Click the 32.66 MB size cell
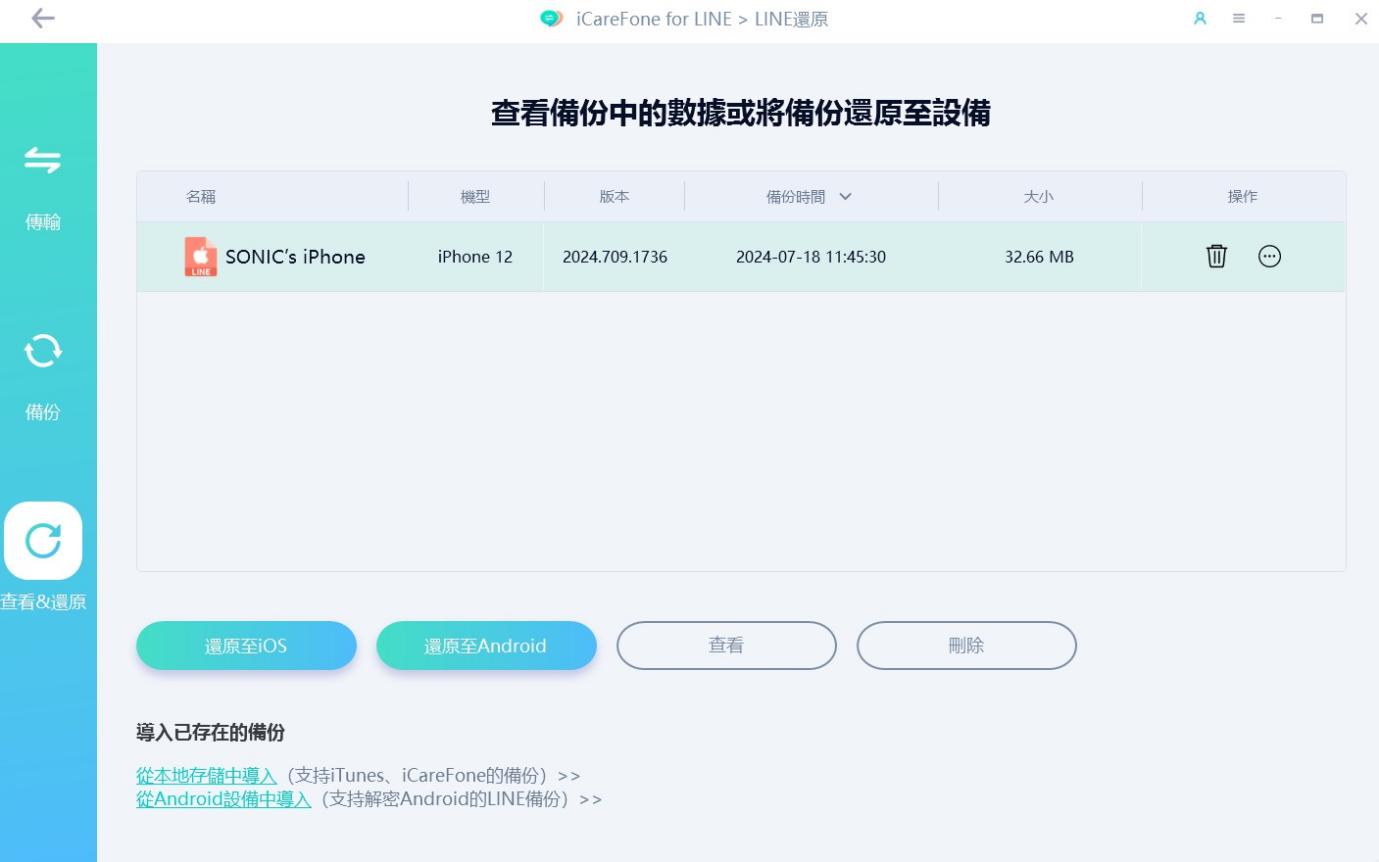Viewport: 1379px width, 862px height. (1039, 257)
